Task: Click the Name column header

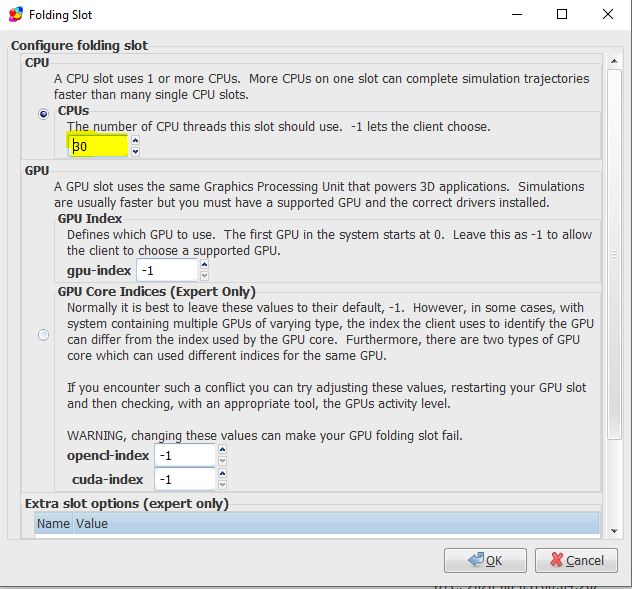Action: click(x=54, y=523)
